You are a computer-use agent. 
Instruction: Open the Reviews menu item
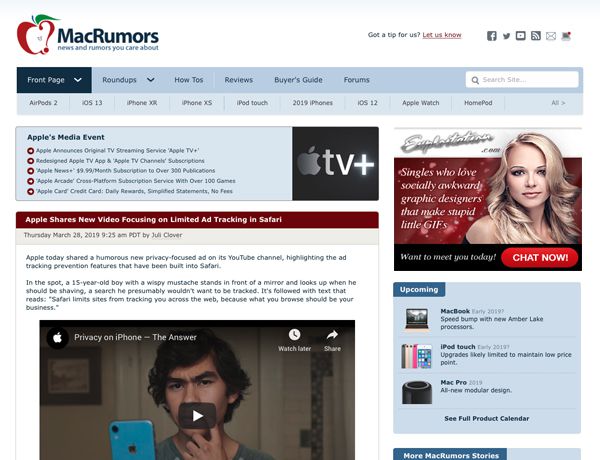[238, 80]
